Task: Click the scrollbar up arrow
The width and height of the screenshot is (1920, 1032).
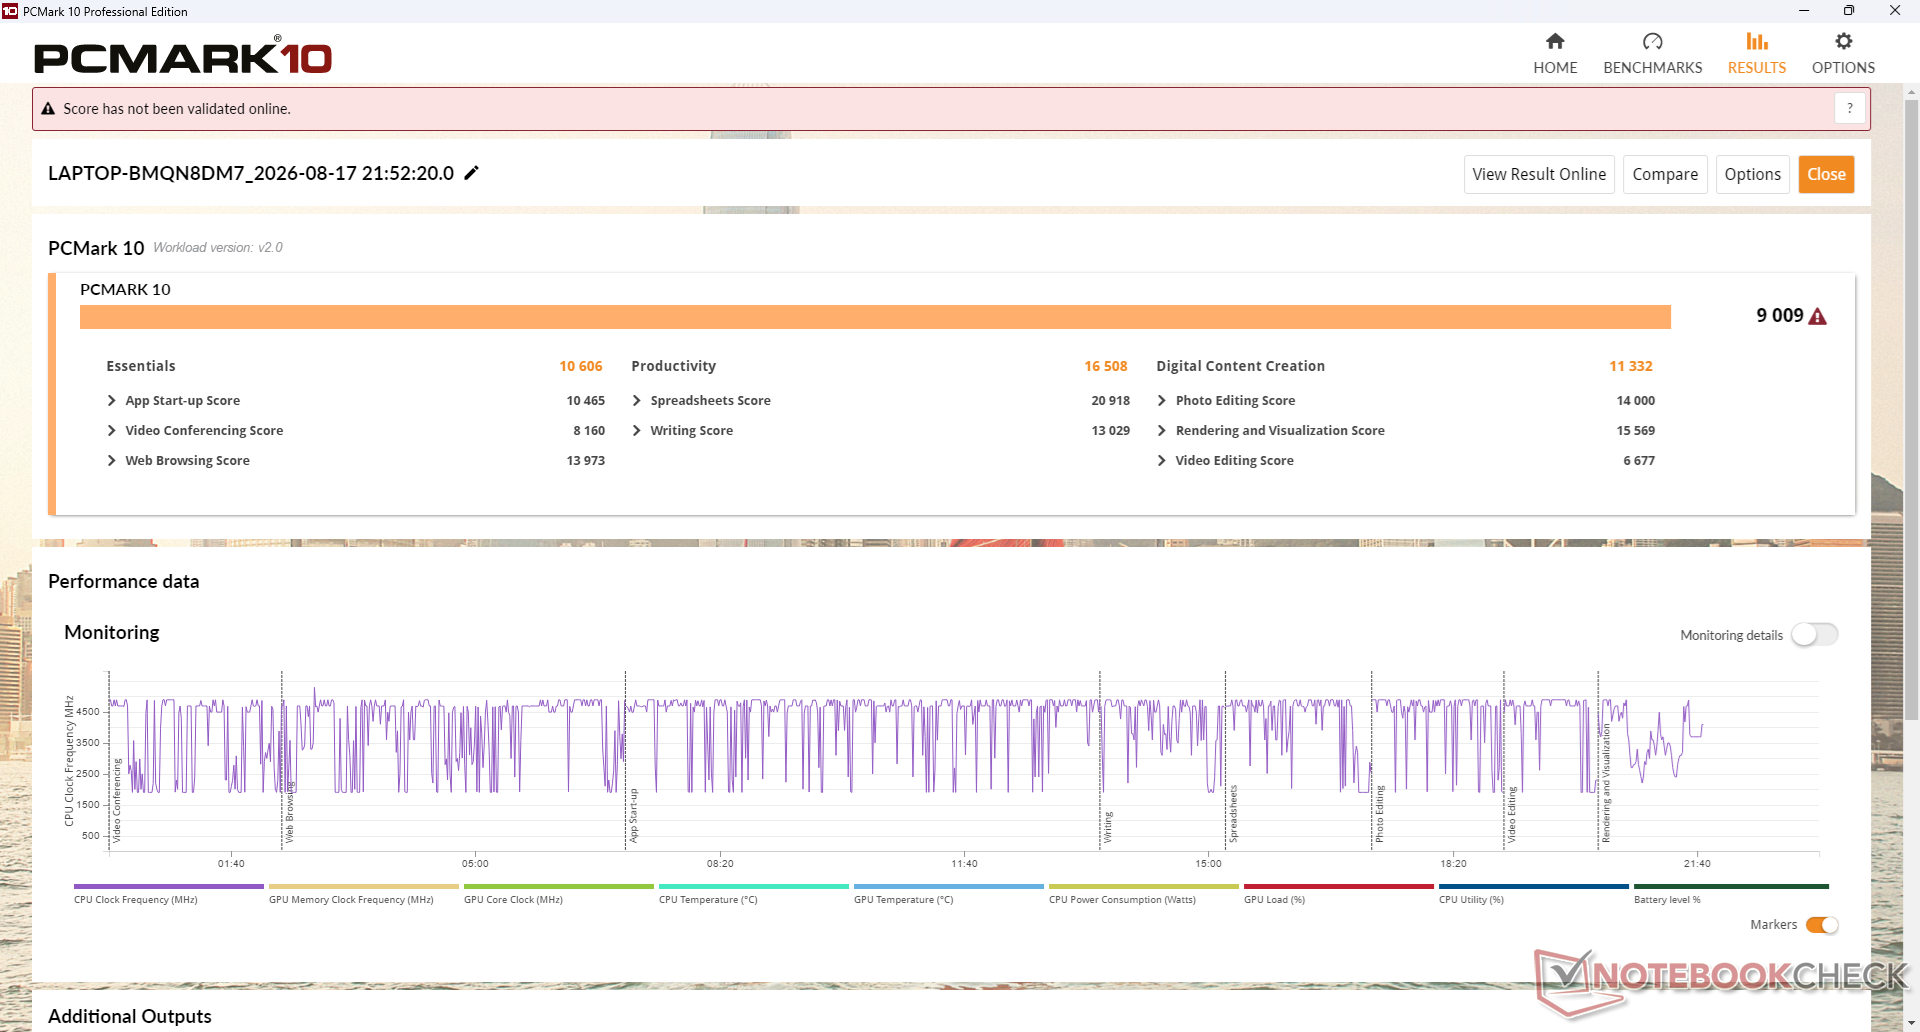Action: pyautogui.click(x=1911, y=92)
